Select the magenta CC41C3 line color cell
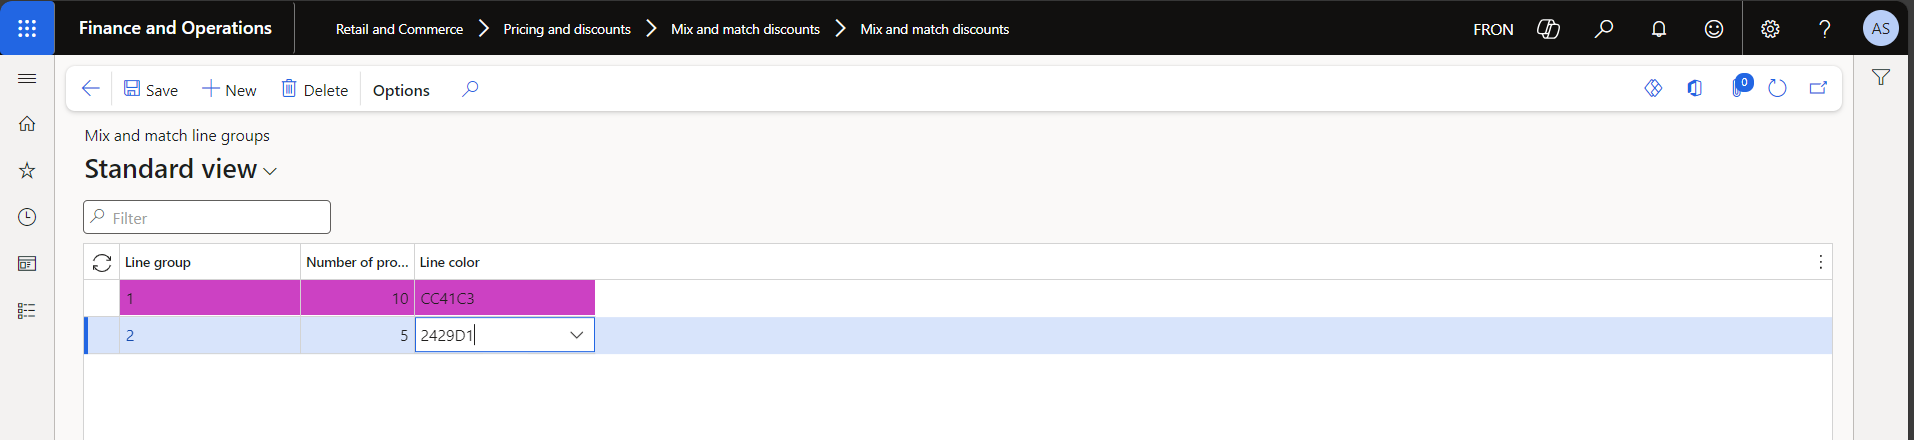The image size is (1914, 440). (504, 298)
